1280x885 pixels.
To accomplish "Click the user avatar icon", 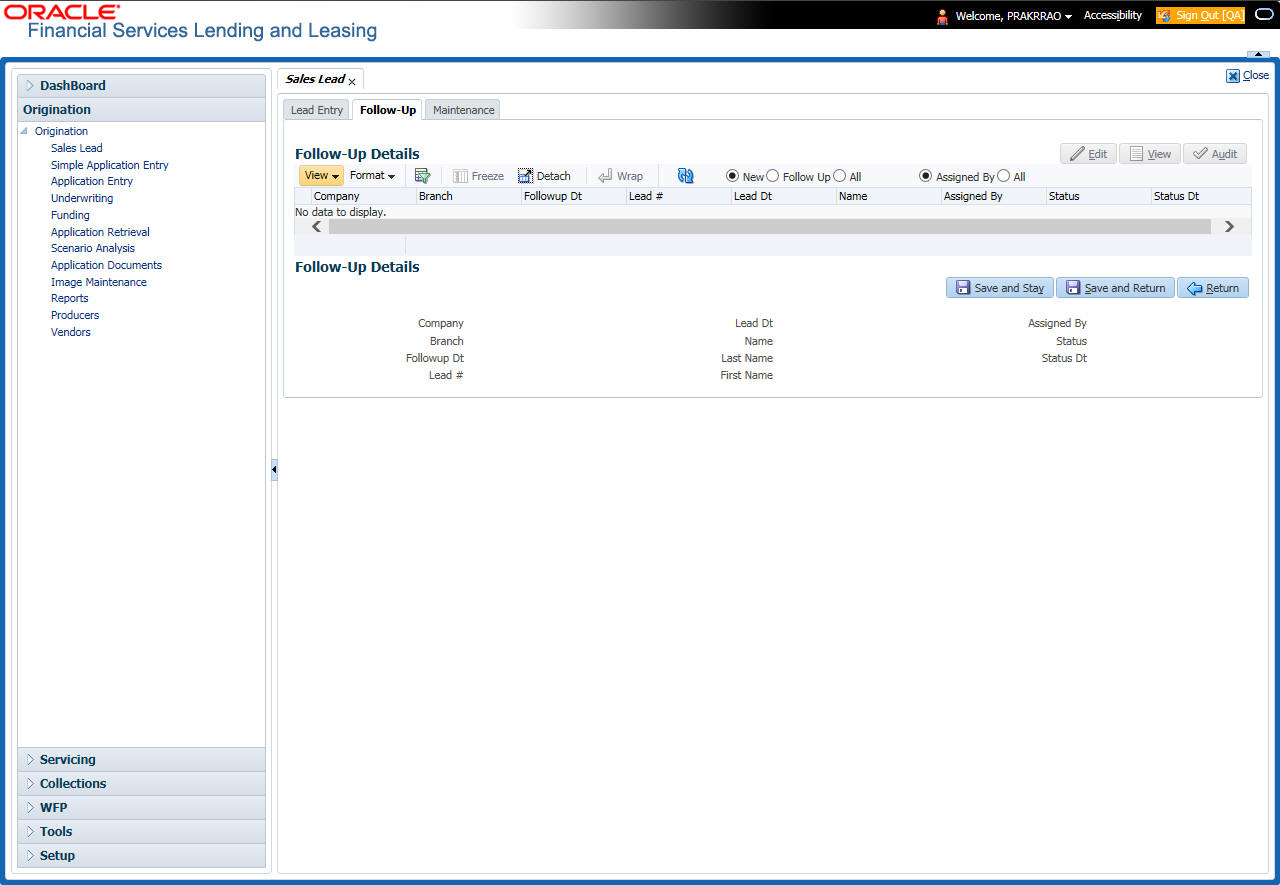I will pyautogui.click(x=942, y=16).
